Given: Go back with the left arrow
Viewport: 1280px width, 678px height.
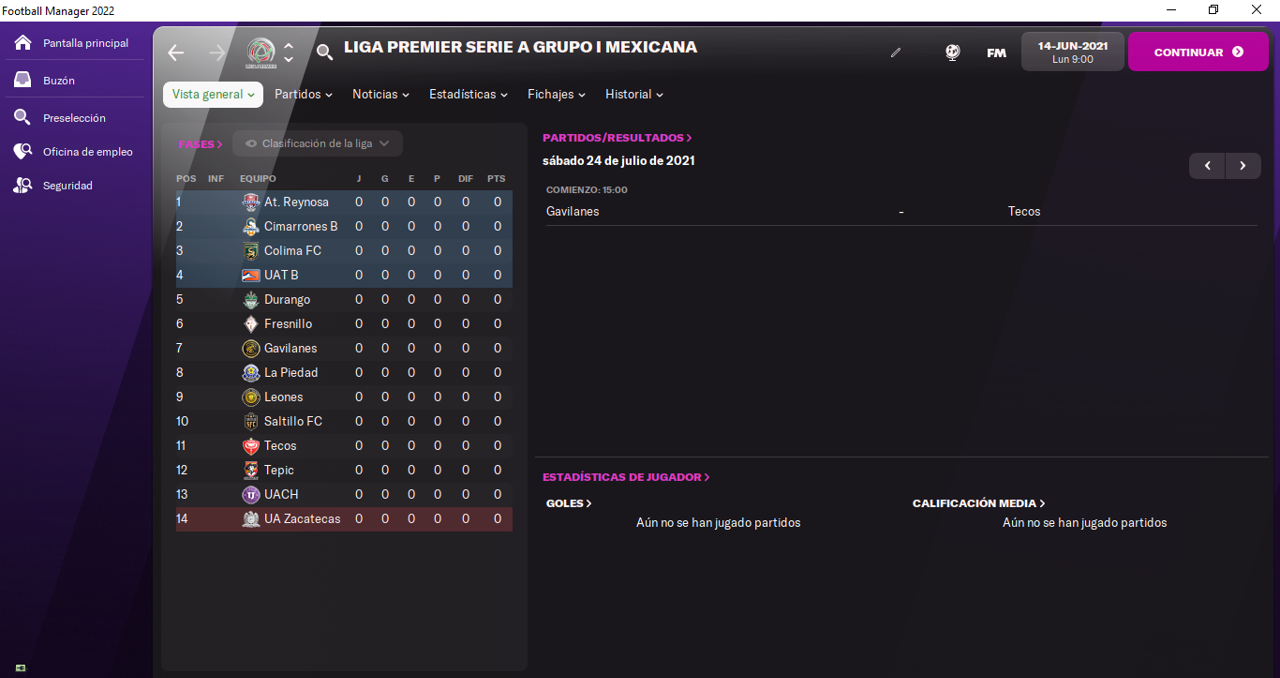Looking at the screenshot, I should [176, 52].
